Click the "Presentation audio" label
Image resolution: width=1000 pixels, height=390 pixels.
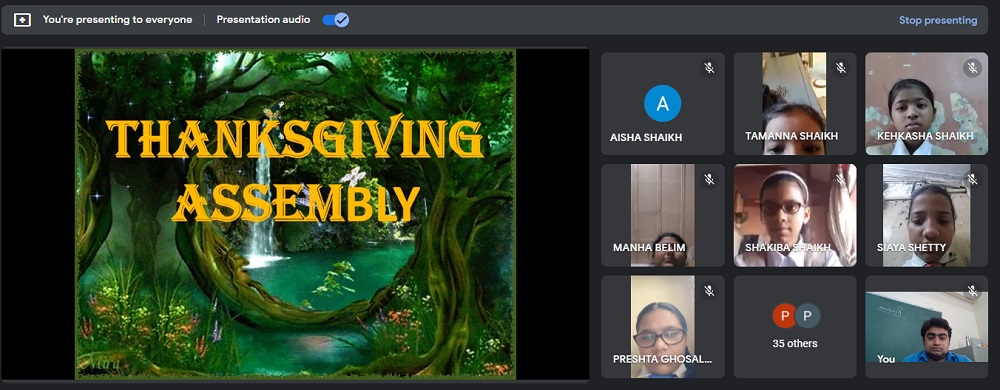tap(263, 20)
